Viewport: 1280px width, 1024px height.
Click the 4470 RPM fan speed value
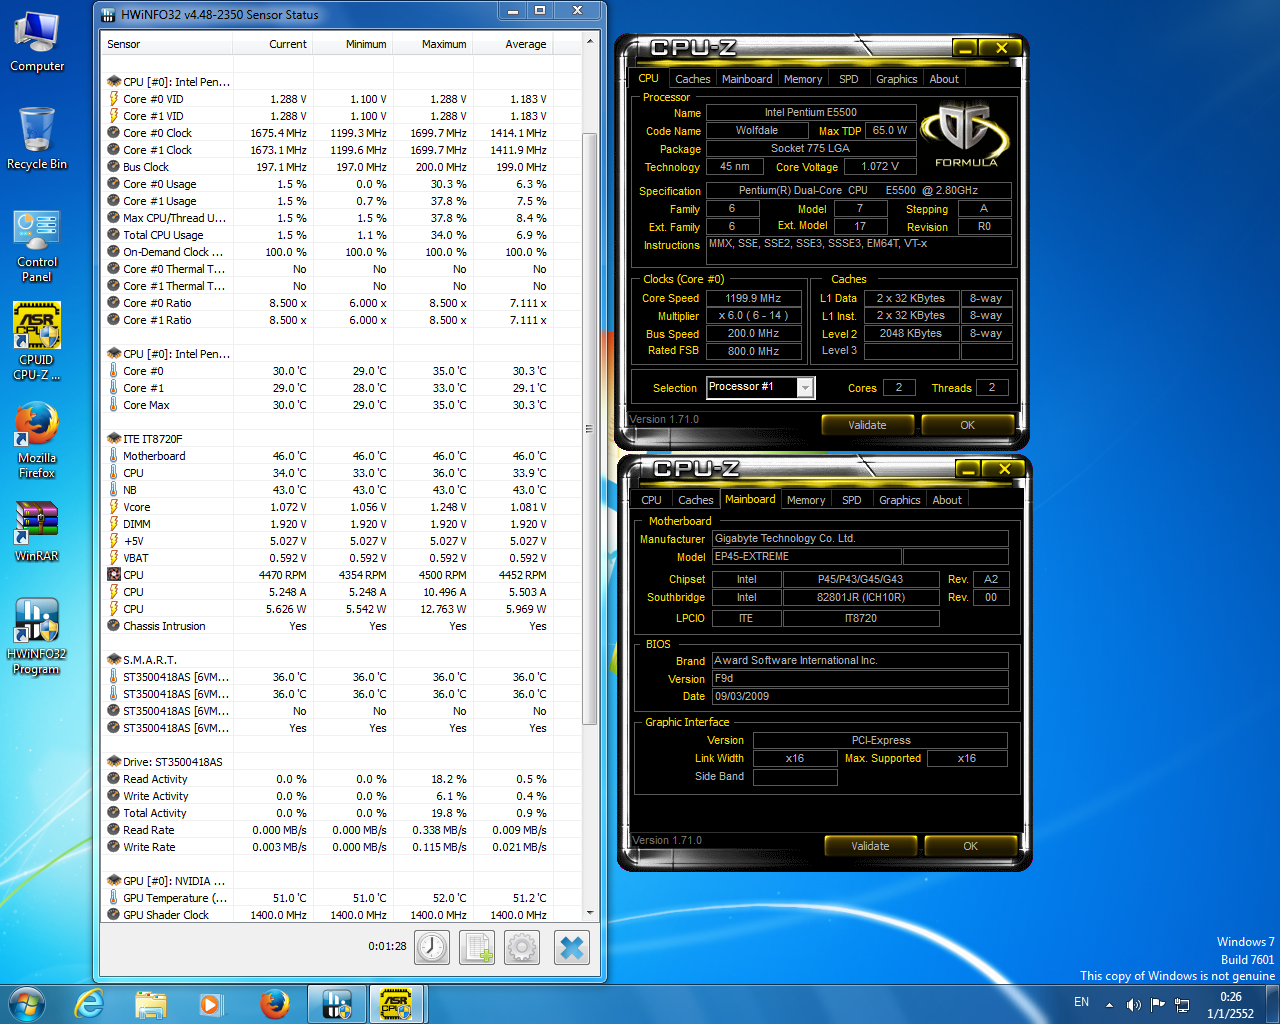coord(283,575)
